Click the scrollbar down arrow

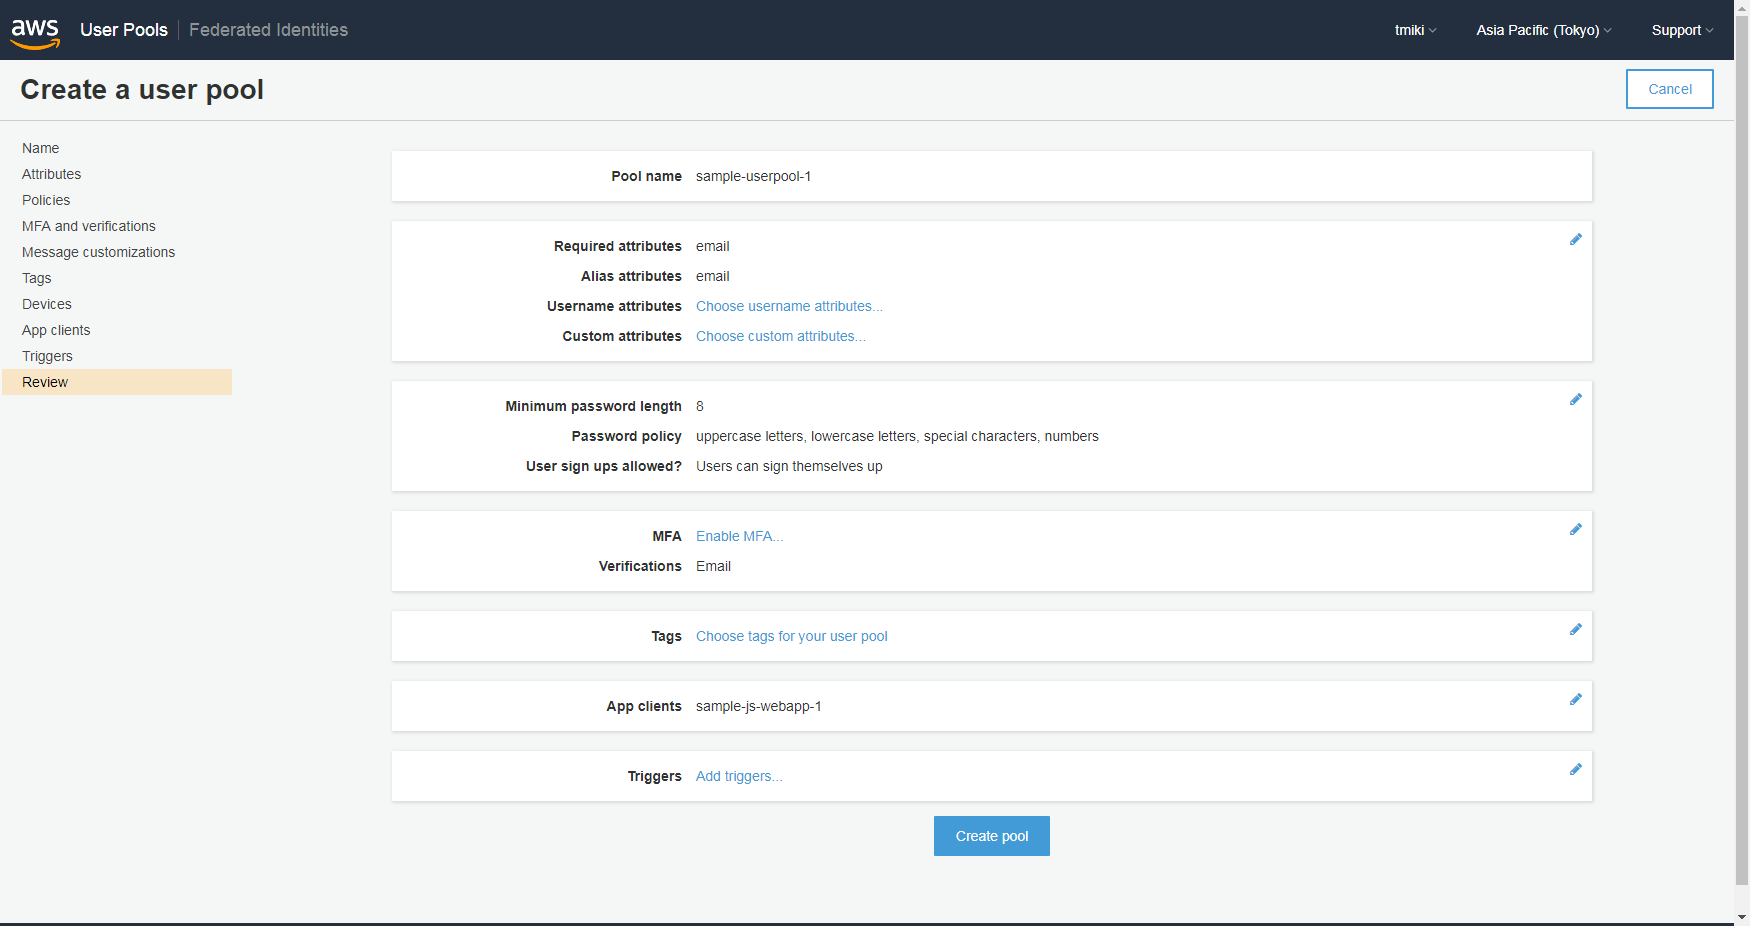pyautogui.click(x=1743, y=917)
